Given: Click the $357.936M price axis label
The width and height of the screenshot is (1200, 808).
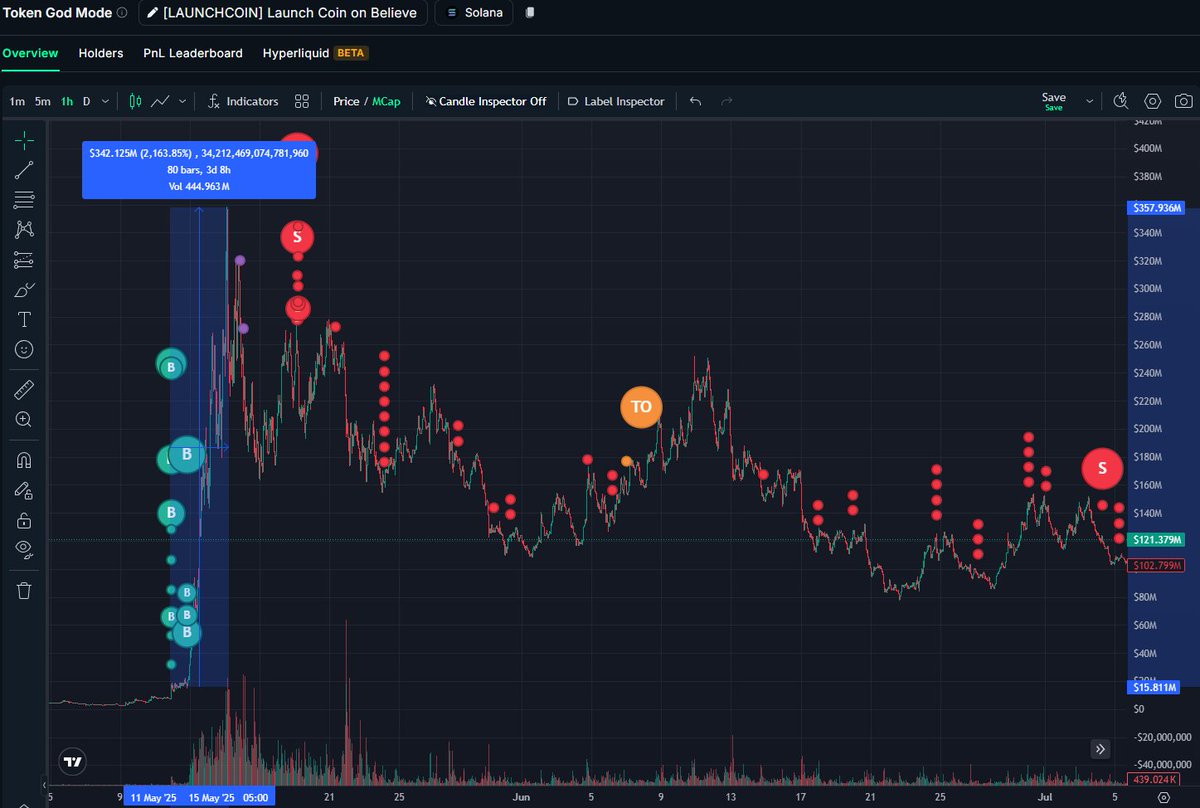Looking at the screenshot, I should pyautogui.click(x=1158, y=208).
